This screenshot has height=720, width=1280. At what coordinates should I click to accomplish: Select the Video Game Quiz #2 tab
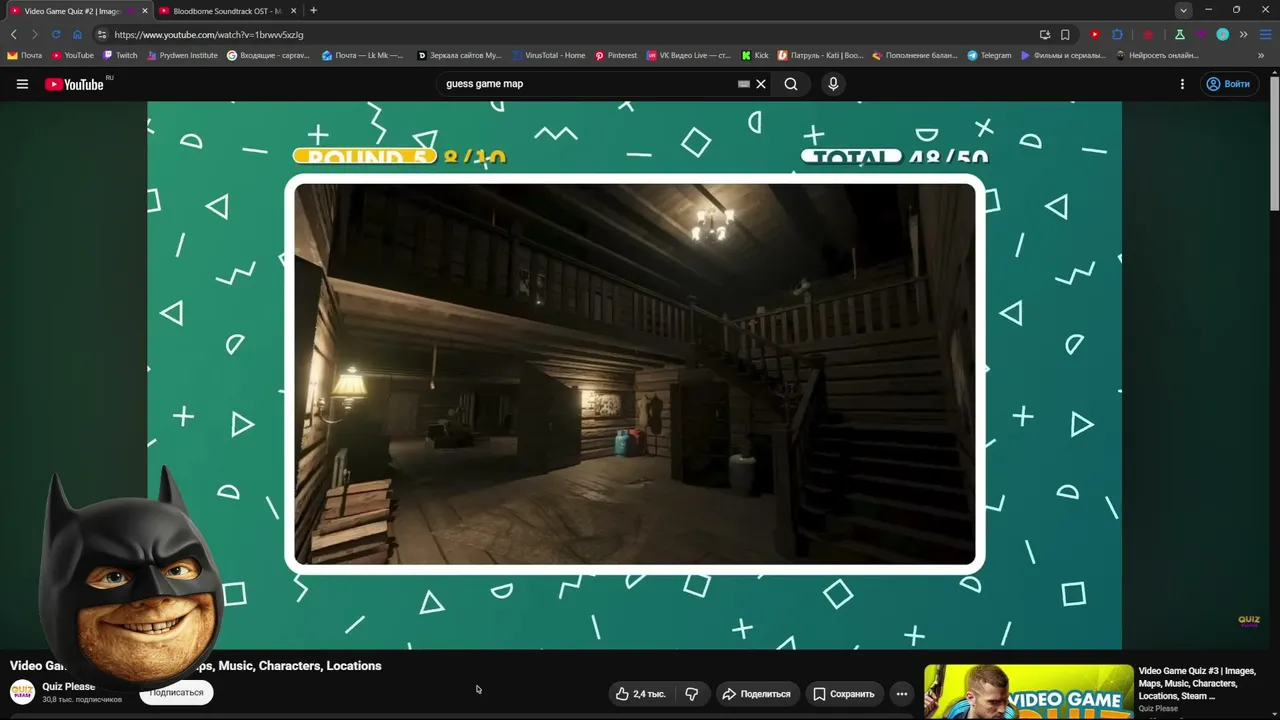[79, 11]
